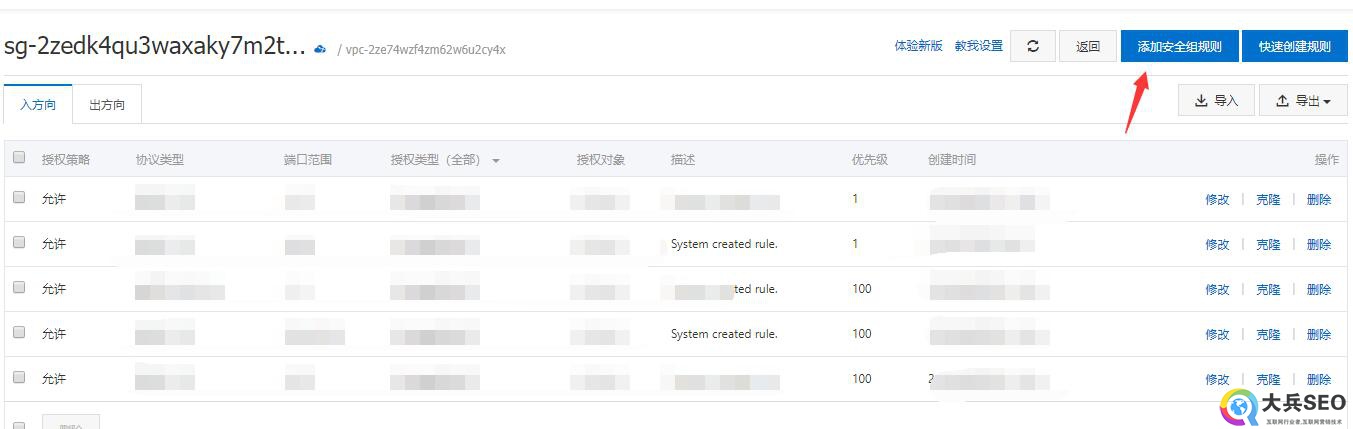
Task: Click the 授权策略 column header
Action: pyautogui.click(x=66, y=160)
